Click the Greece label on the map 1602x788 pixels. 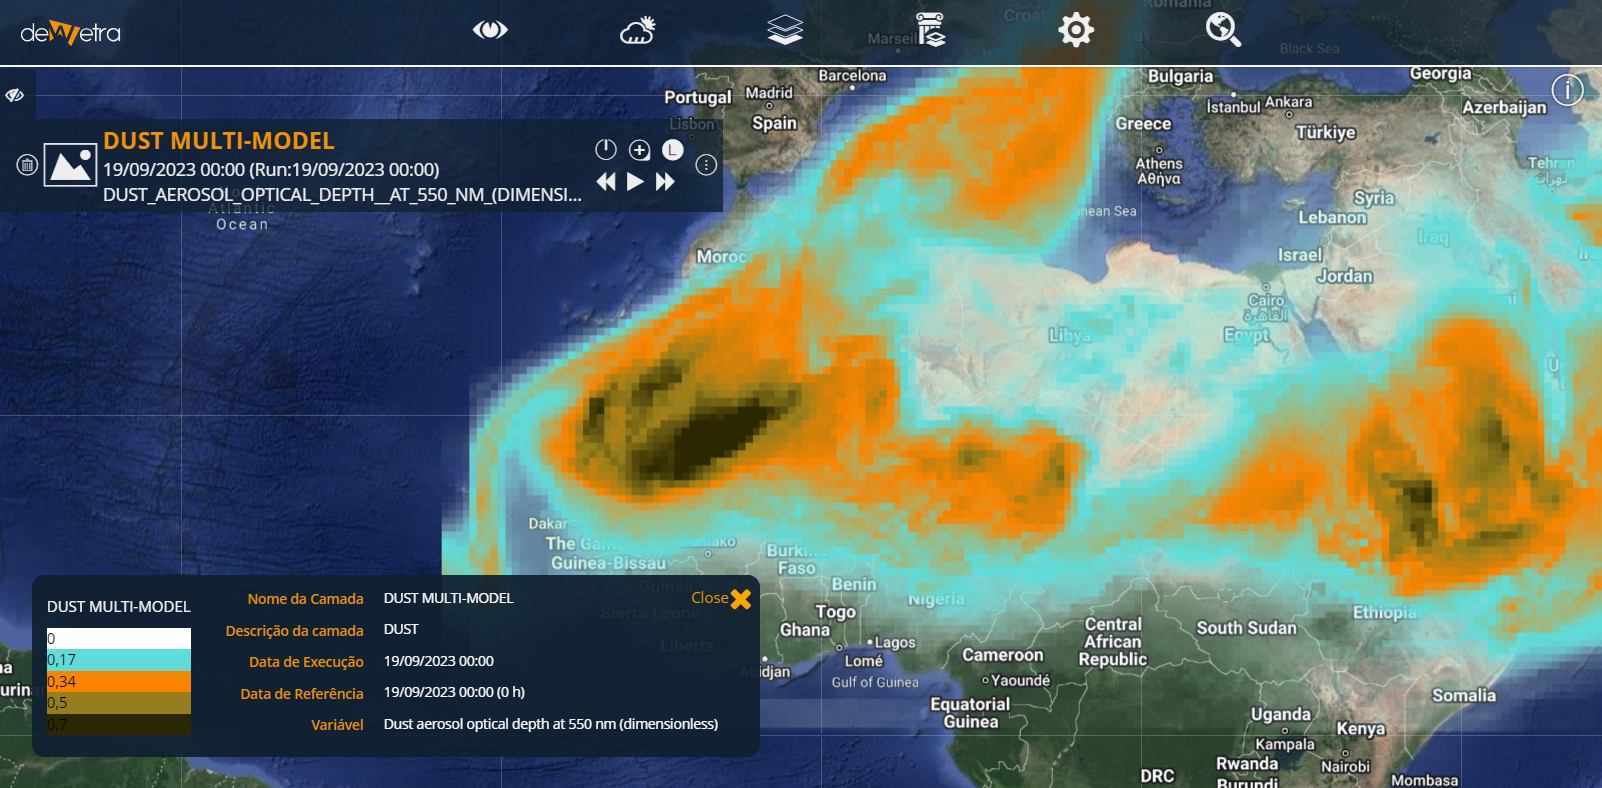[x=1143, y=124]
